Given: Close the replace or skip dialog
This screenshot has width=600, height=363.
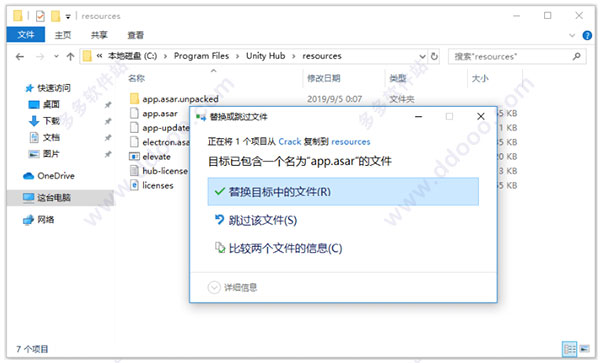Looking at the screenshot, I should coord(481,116).
